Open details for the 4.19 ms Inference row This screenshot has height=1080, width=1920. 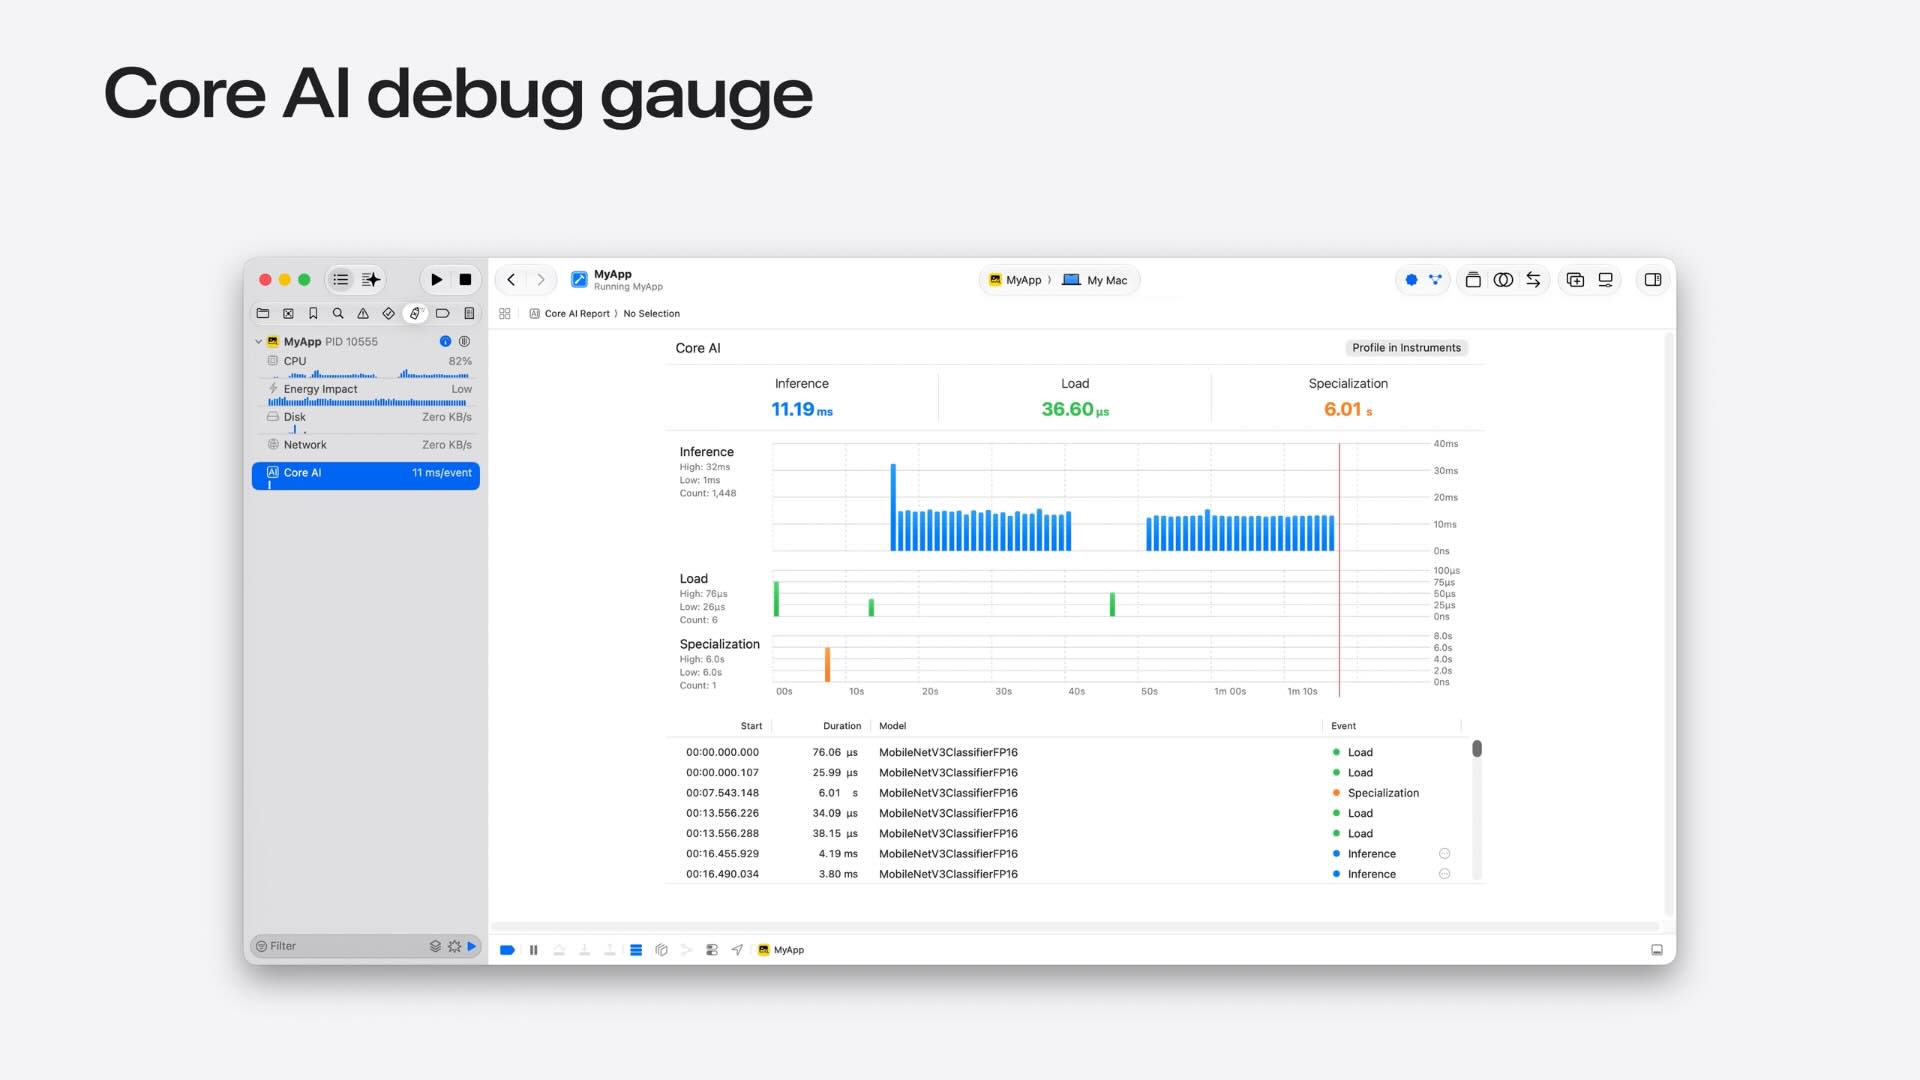click(1444, 854)
